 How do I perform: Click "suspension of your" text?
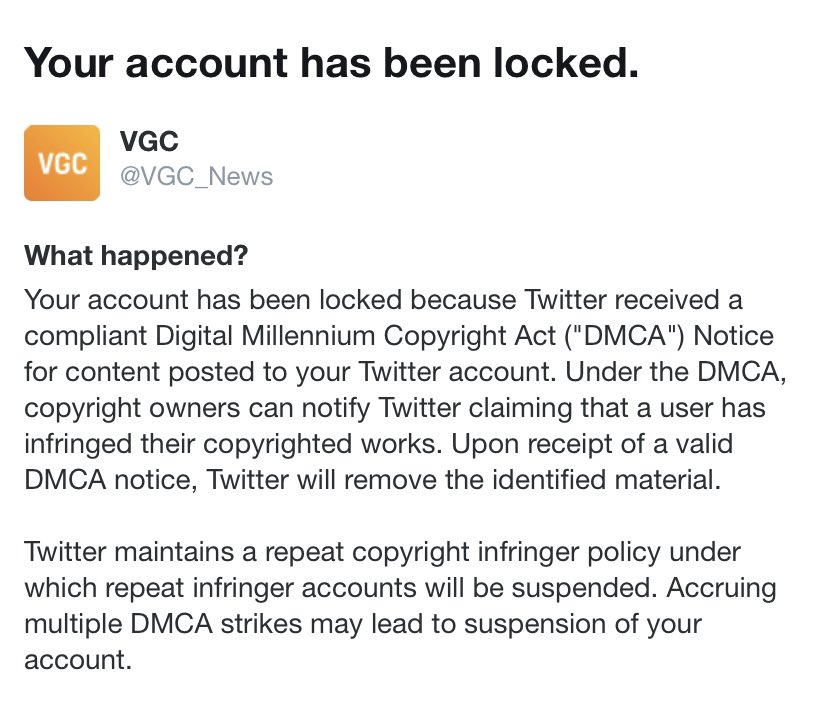click(x=582, y=624)
